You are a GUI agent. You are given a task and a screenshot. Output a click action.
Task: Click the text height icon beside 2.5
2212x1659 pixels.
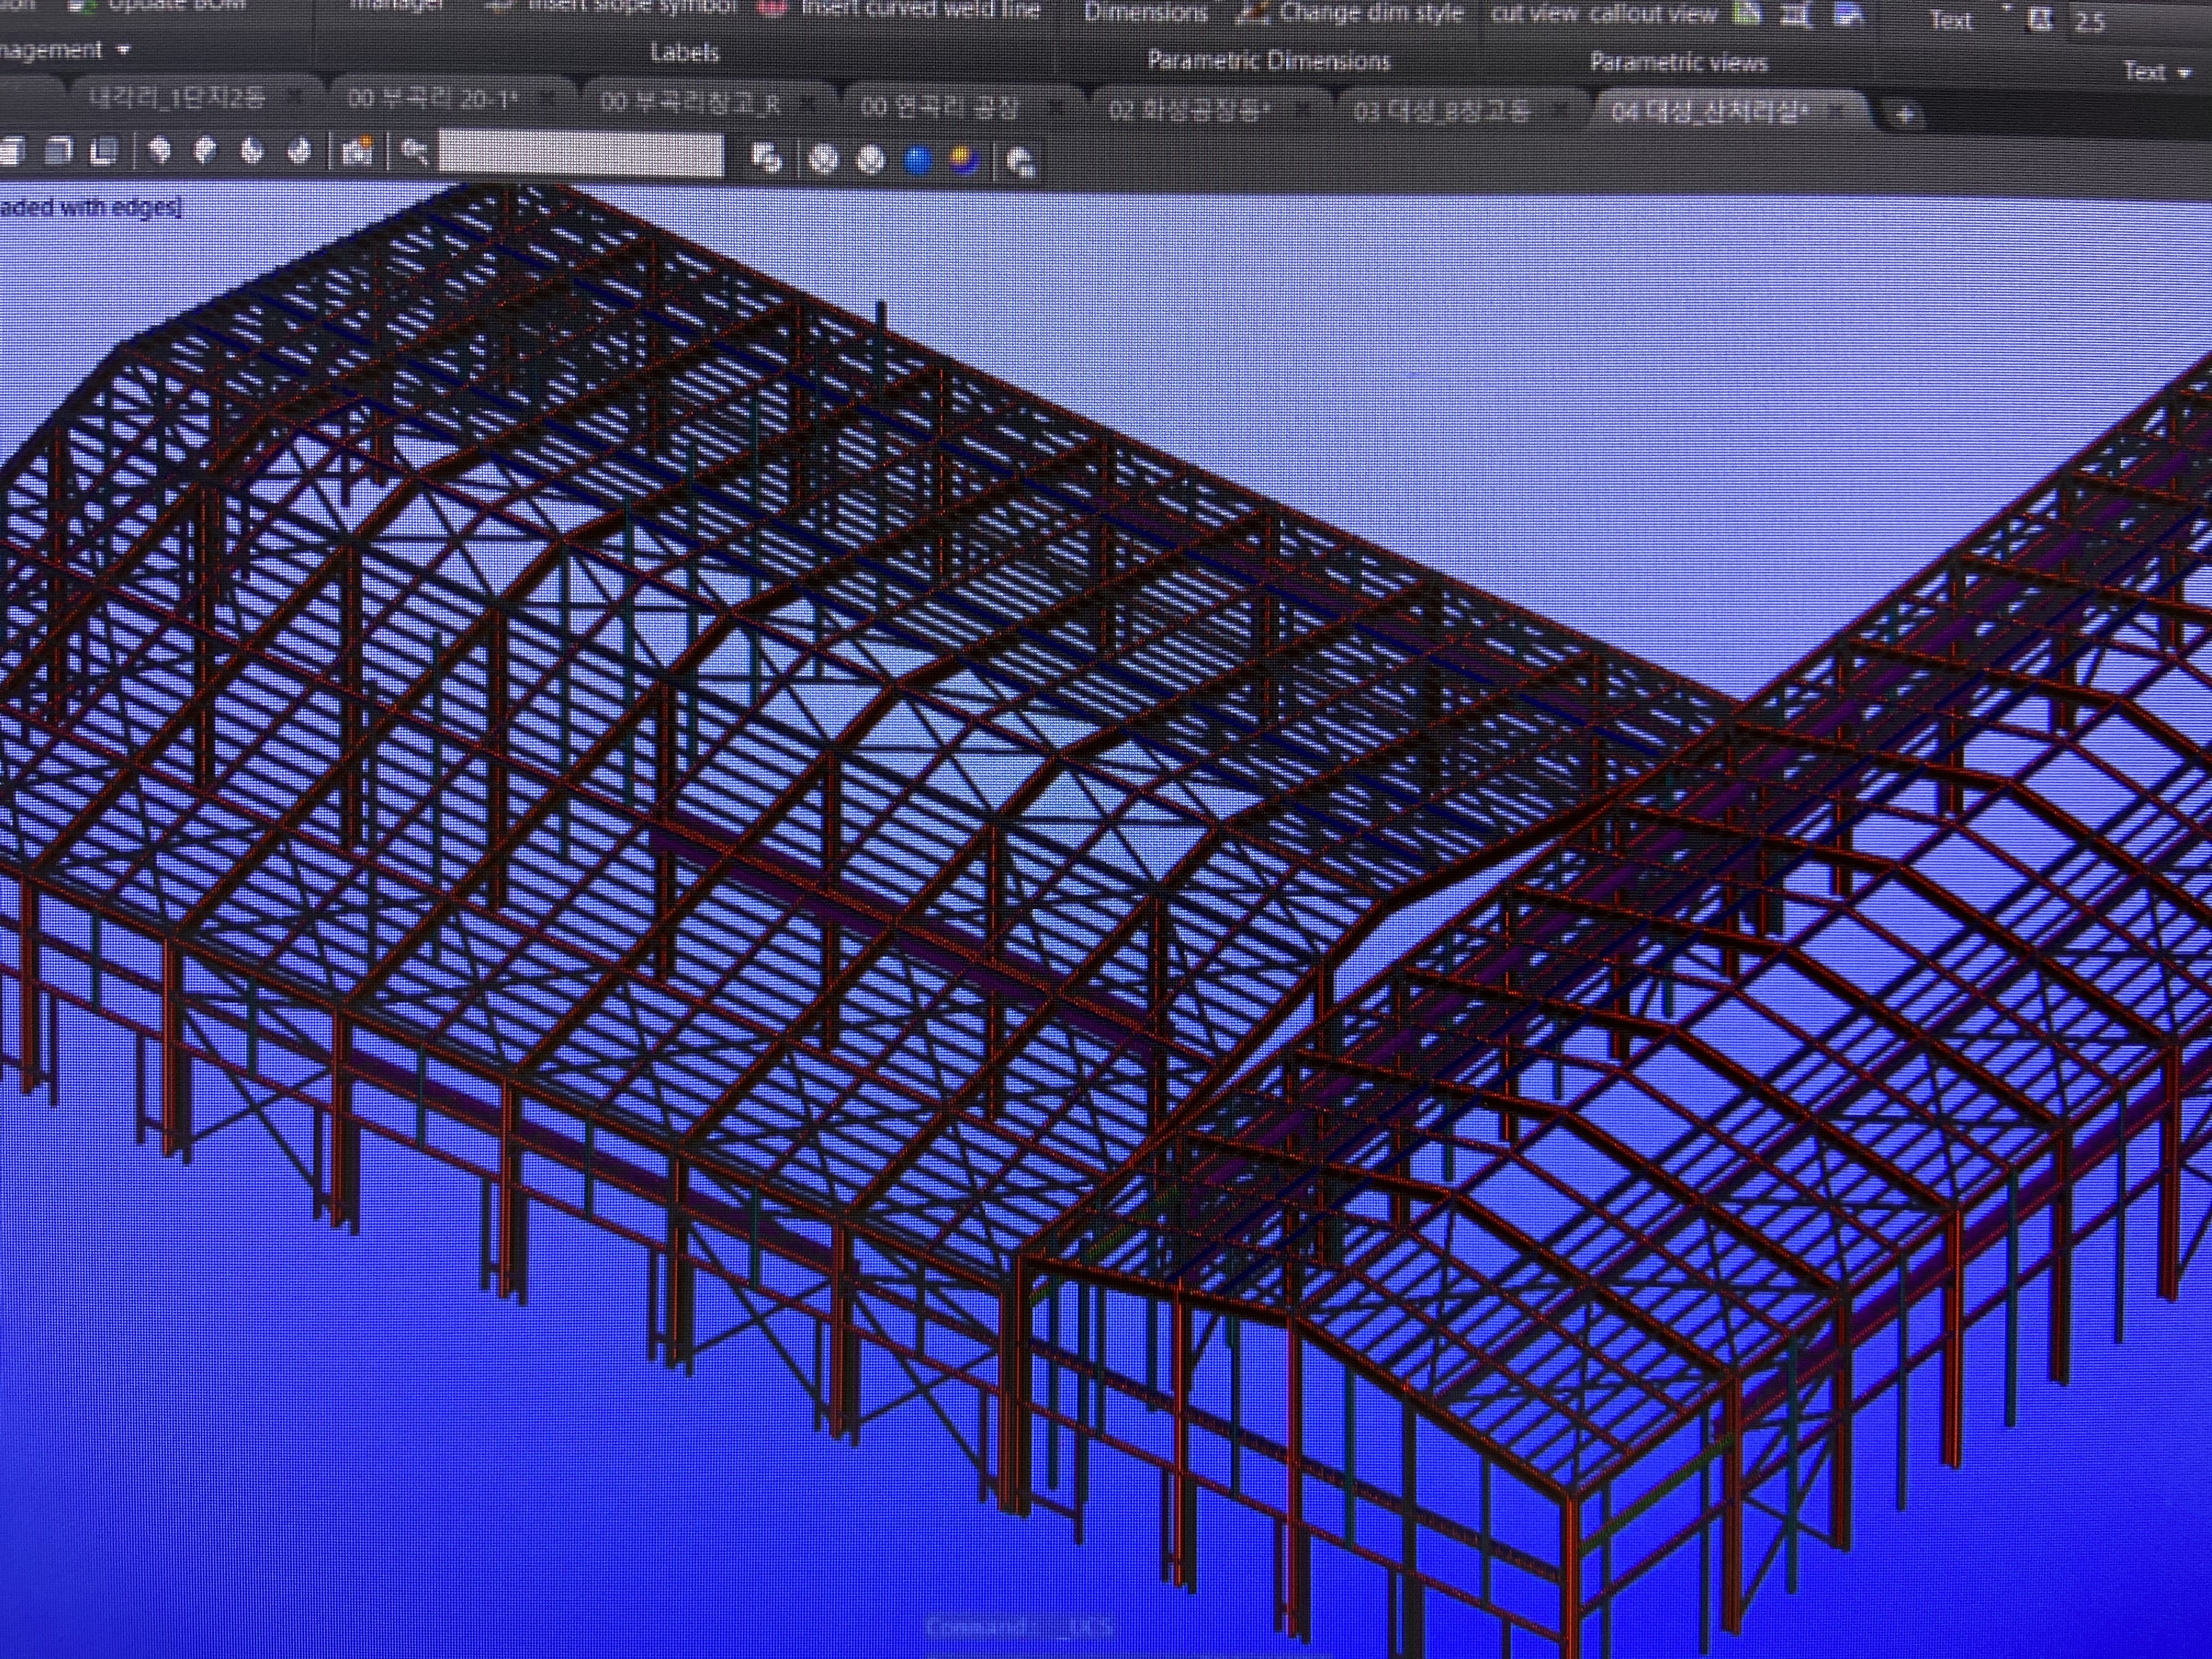[2041, 19]
